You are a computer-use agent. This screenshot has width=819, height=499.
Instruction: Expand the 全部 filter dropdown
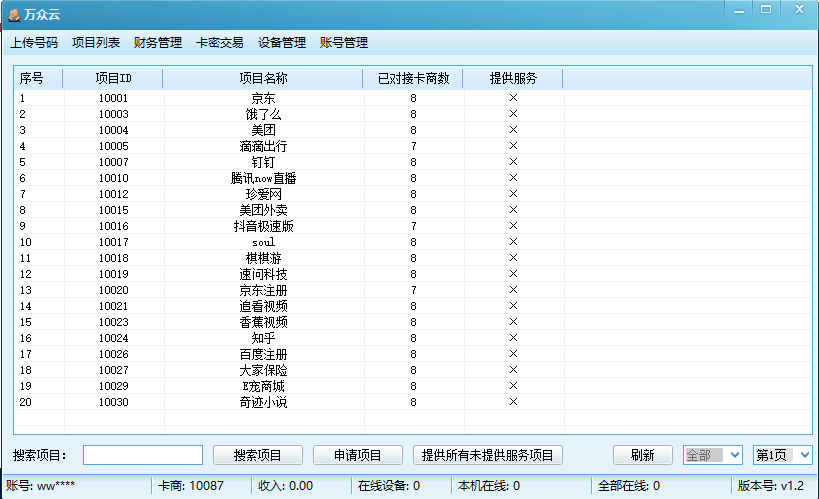[x=712, y=455]
